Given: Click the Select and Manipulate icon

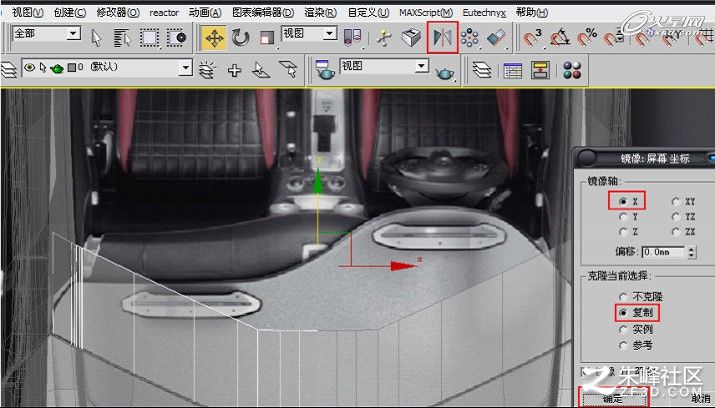Looking at the screenshot, I should (385, 37).
